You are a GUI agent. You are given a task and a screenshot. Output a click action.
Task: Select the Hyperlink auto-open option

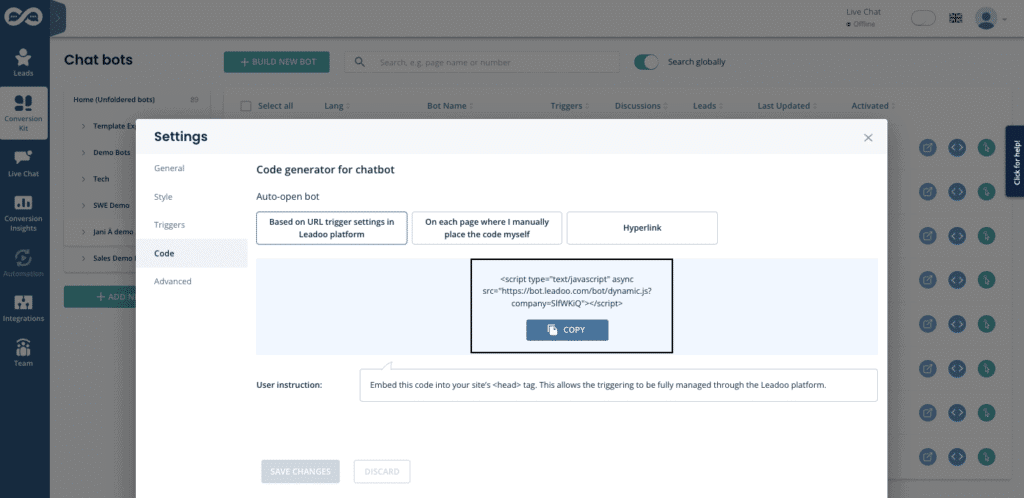[x=642, y=228]
